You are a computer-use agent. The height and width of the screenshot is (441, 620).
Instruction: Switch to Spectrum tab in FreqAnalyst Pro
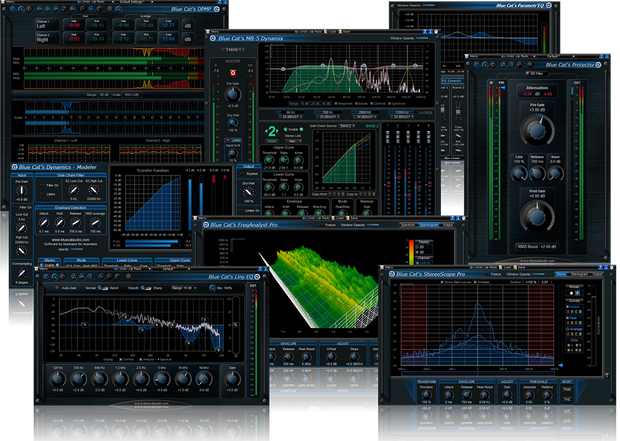(408, 225)
